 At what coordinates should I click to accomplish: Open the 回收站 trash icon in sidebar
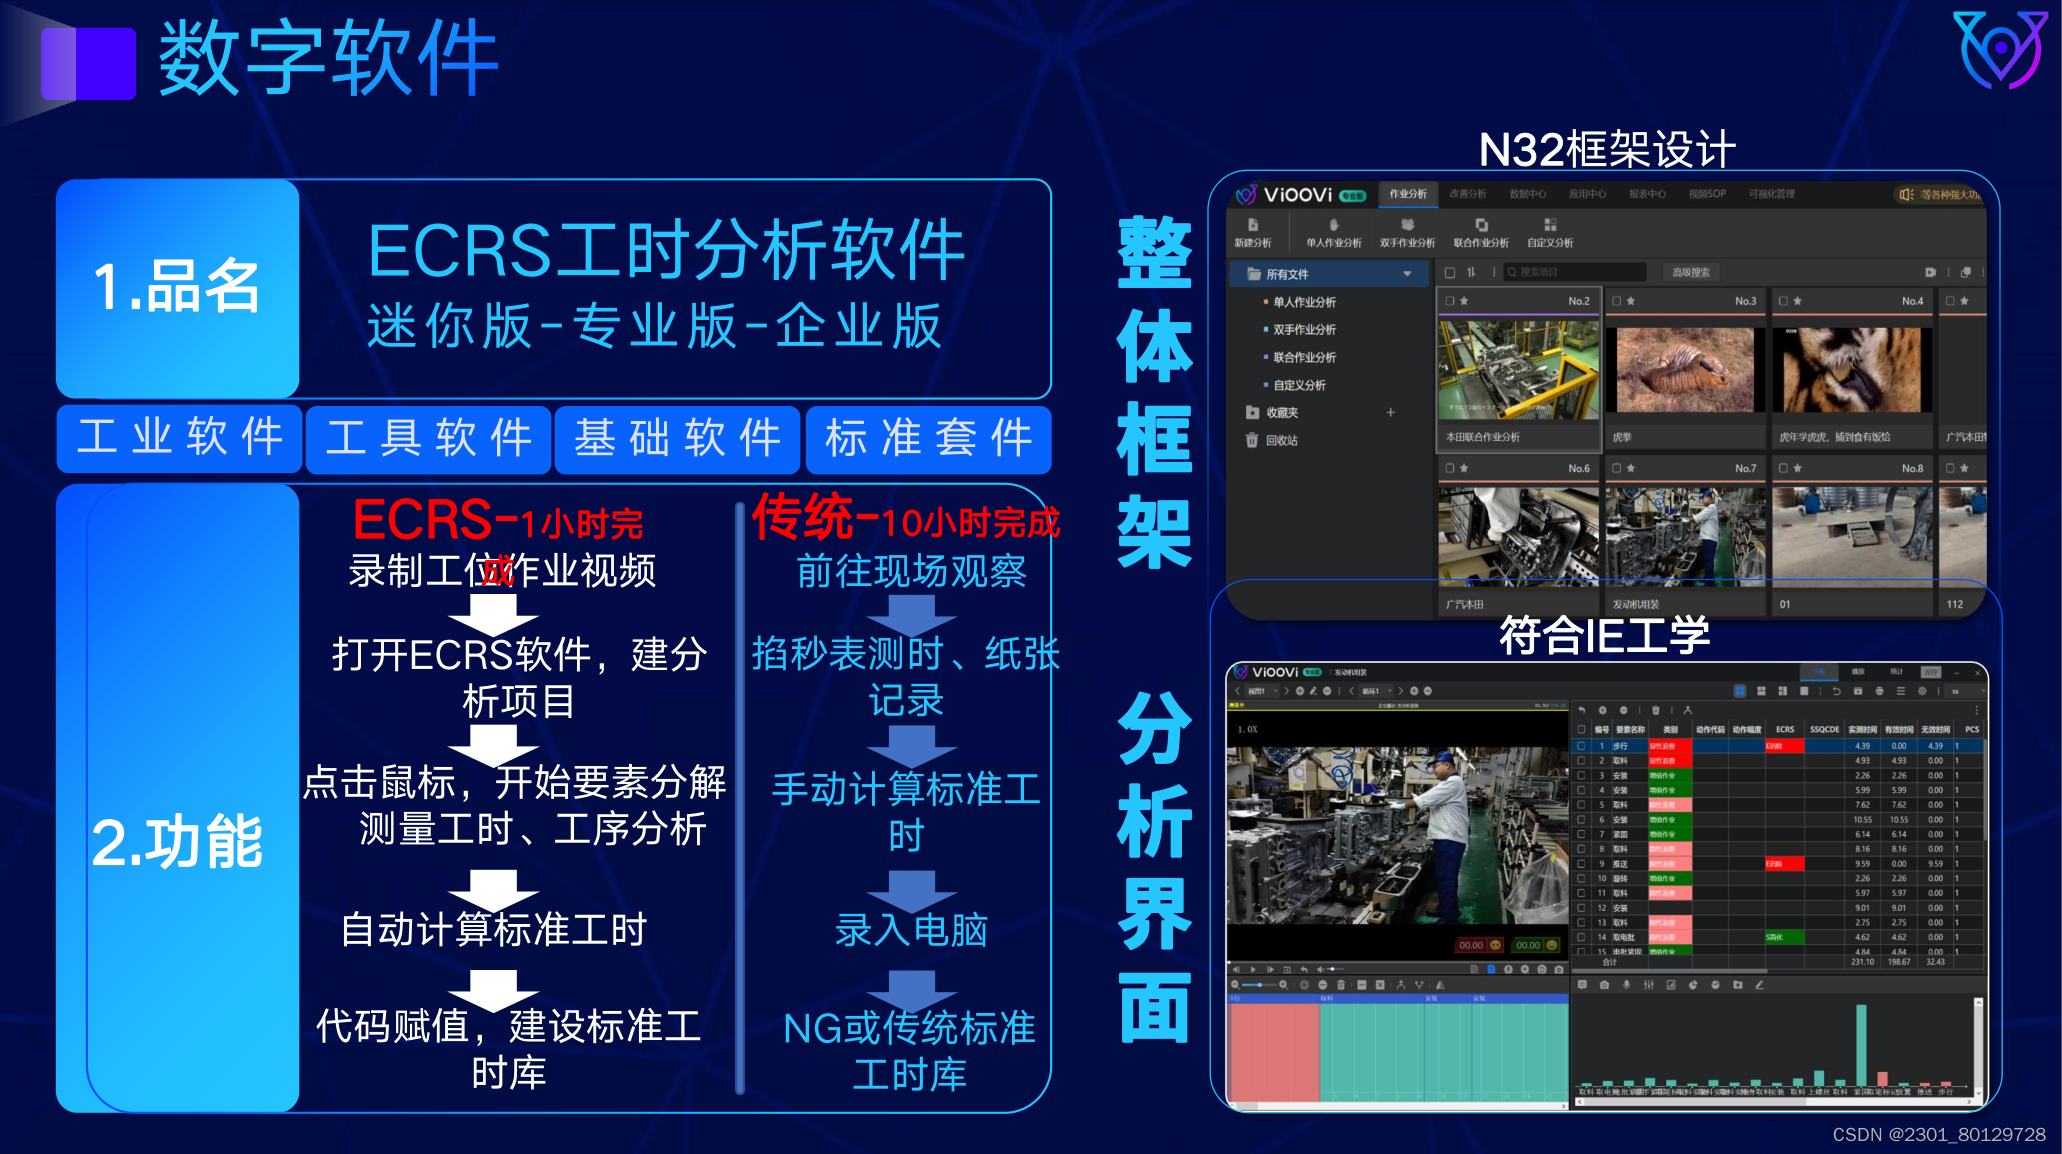click(x=1252, y=440)
